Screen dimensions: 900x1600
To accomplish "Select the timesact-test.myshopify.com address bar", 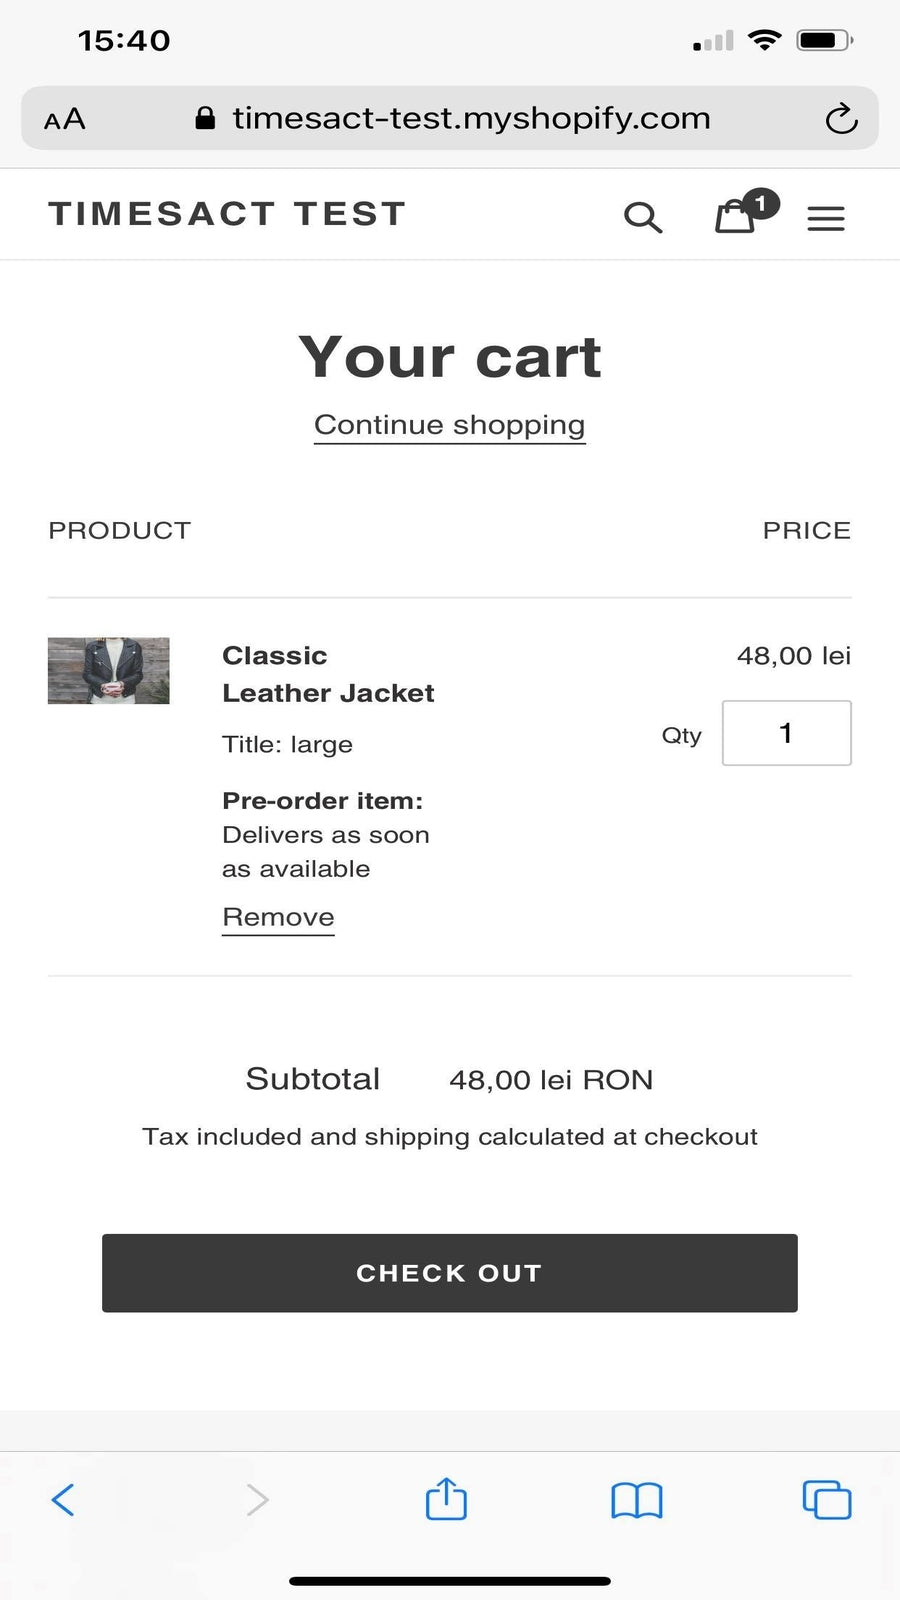I will point(471,119).
